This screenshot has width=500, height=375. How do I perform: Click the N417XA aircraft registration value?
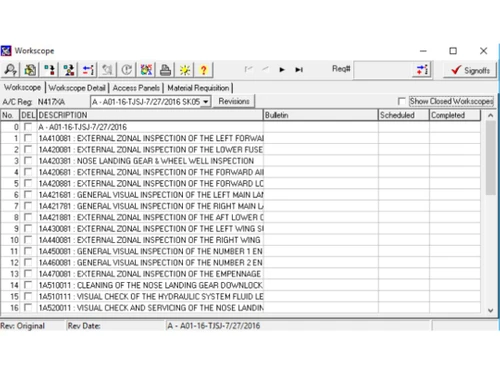click(51, 102)
